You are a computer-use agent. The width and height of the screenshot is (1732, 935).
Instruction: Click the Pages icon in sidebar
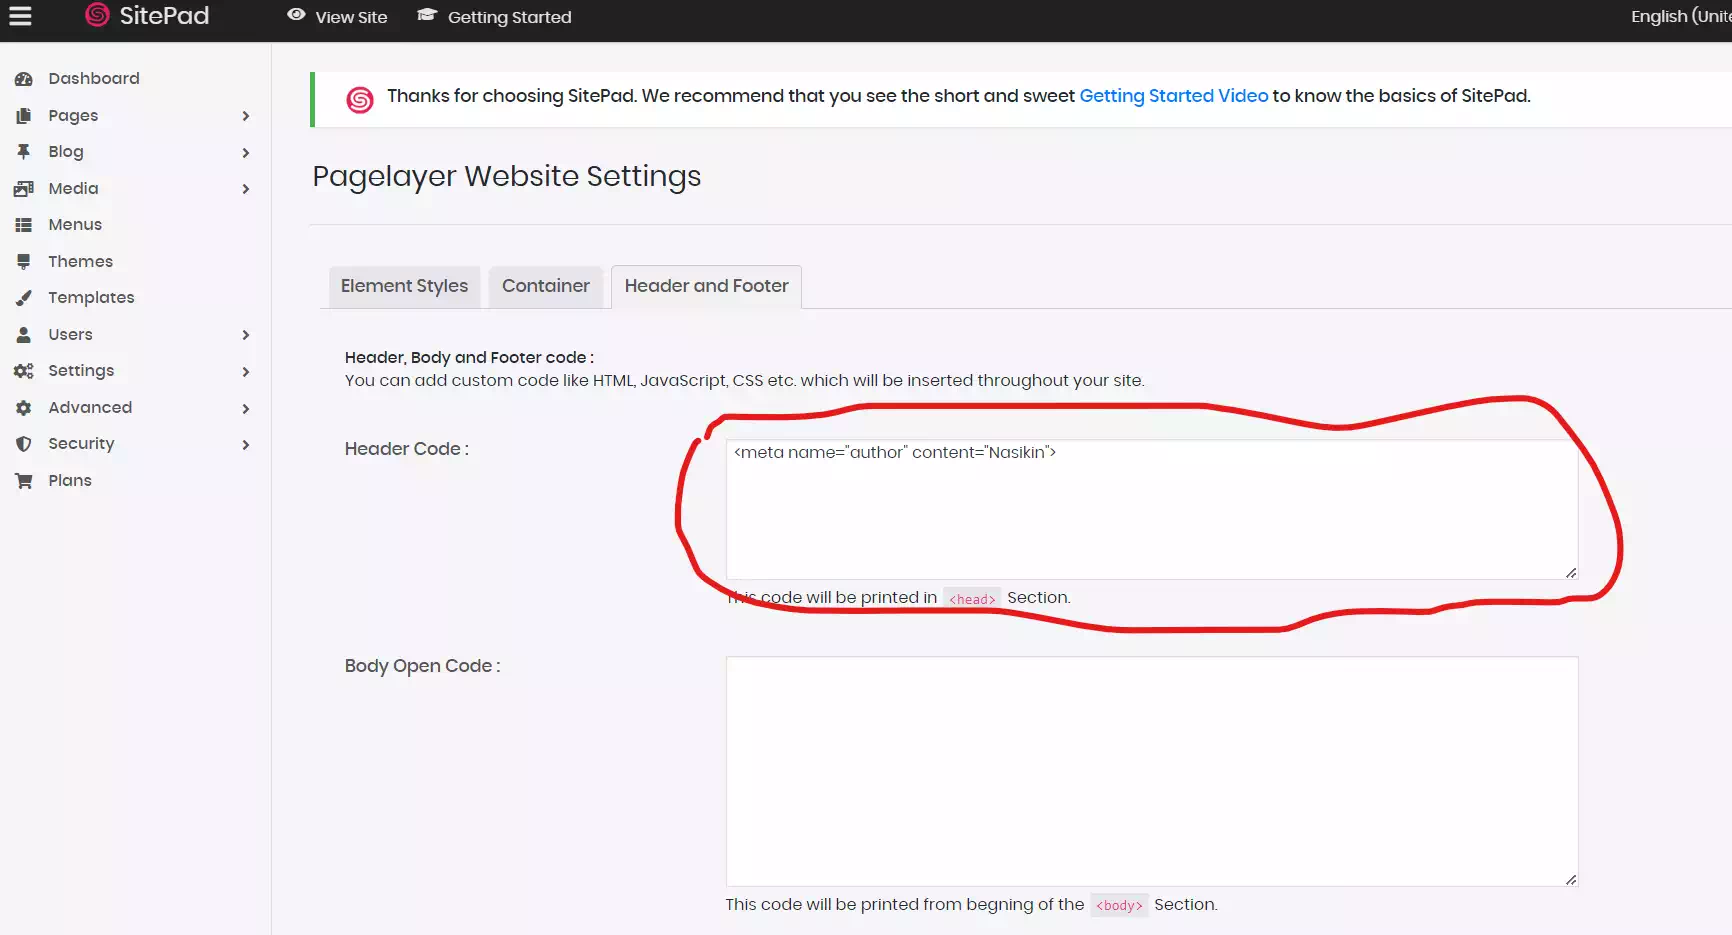[24, 116]
